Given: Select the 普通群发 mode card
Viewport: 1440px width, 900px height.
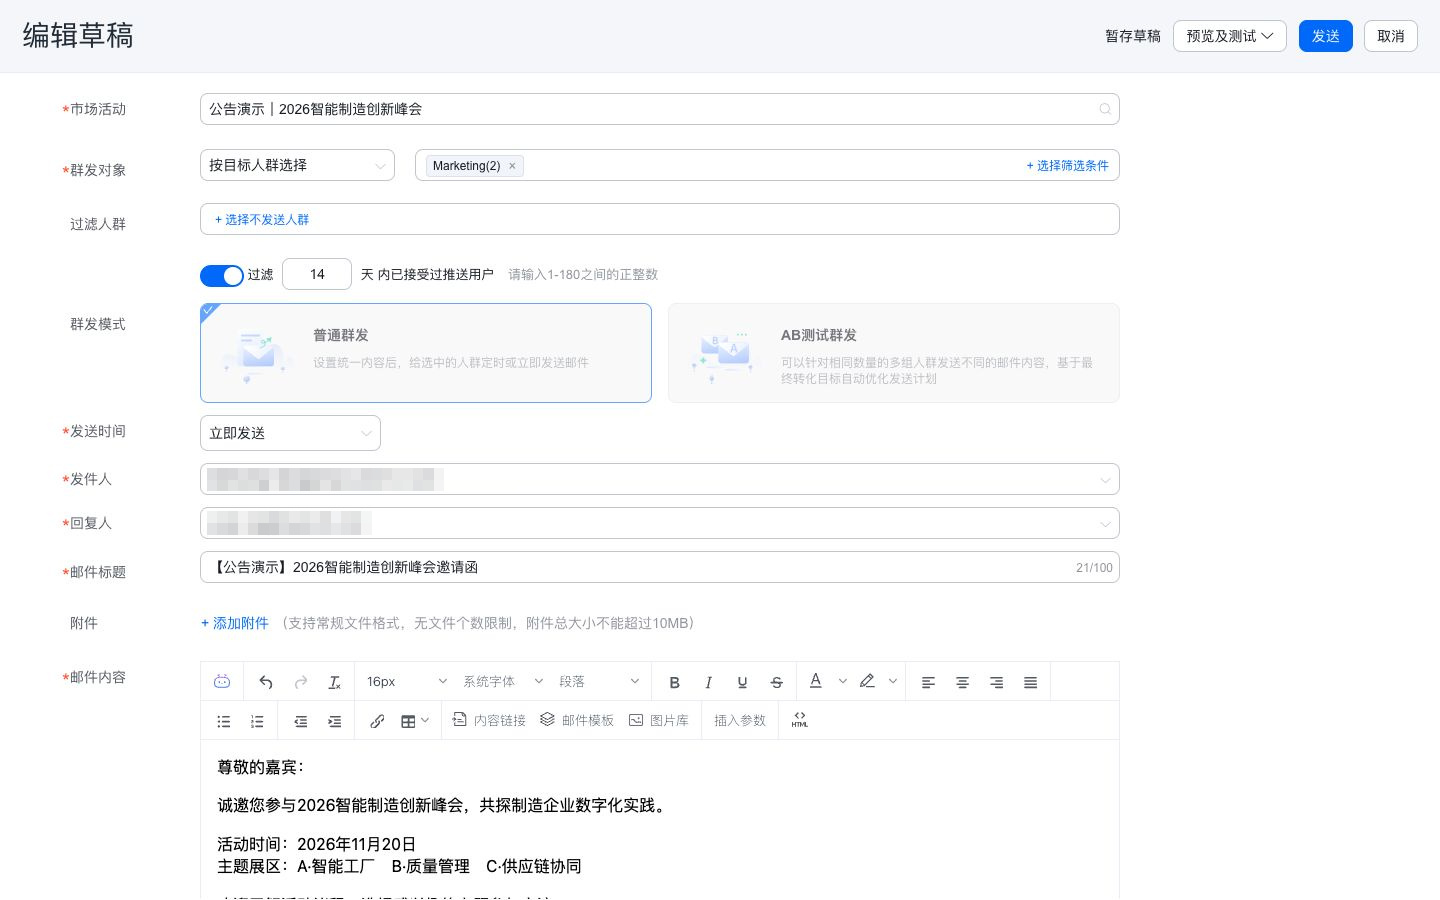Looking at the screenshot, I should click(x=426, y=353).
